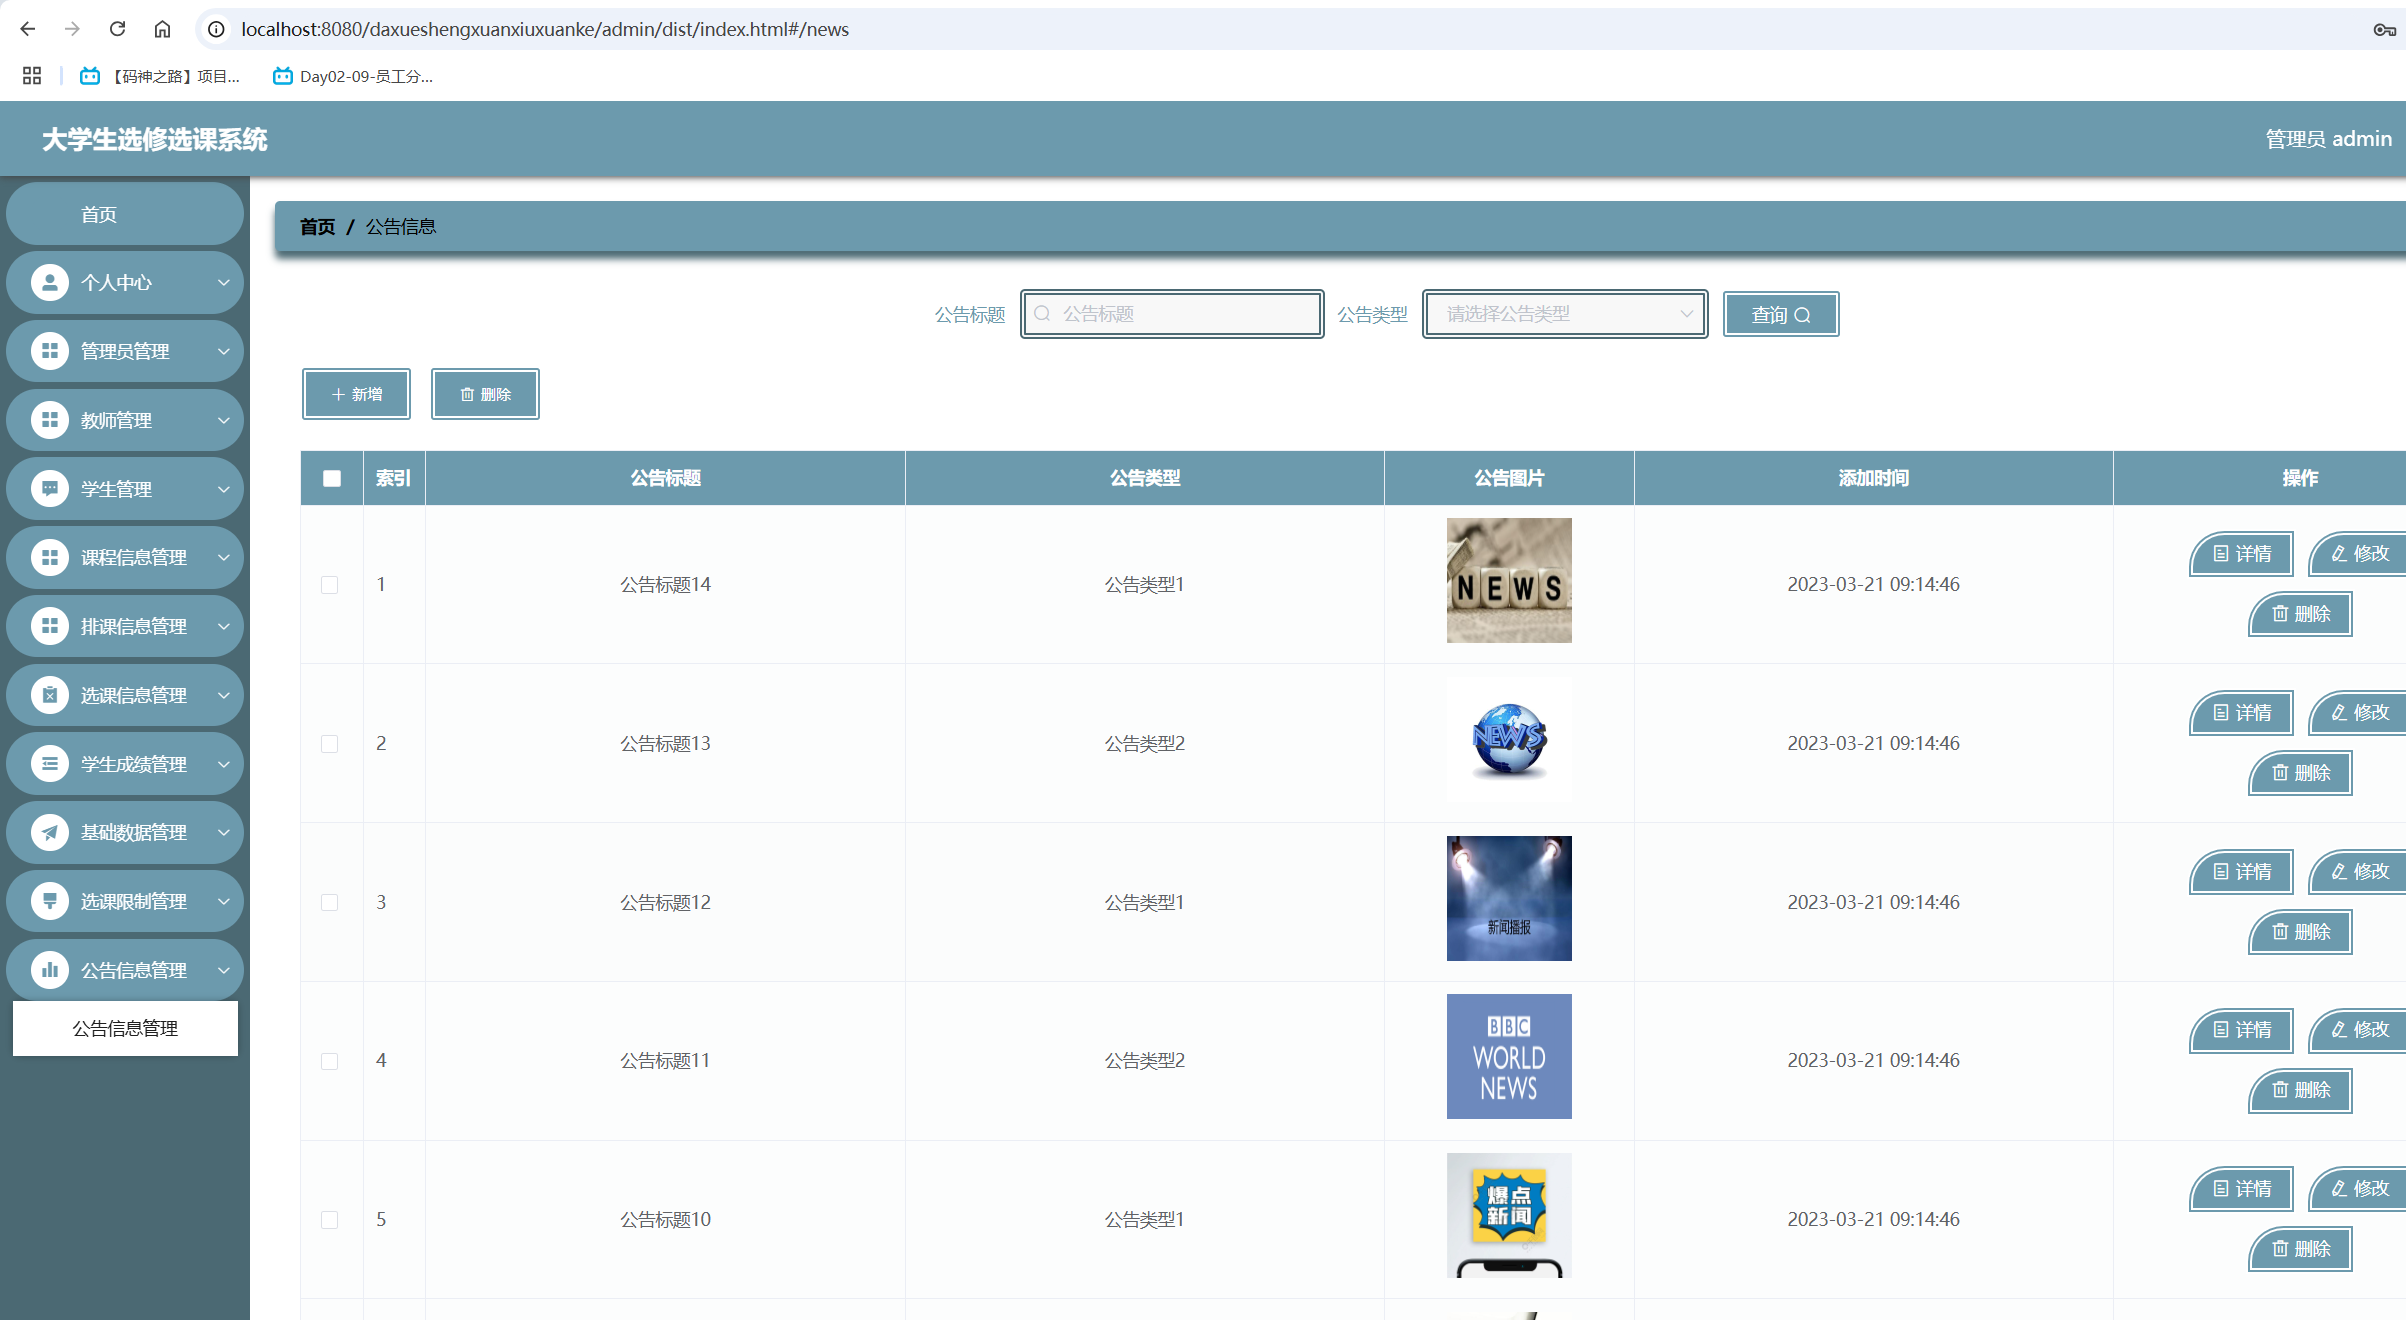Select the 公告信息管理 submenu item
Screen dimensions: 2406x1320
125,1028
